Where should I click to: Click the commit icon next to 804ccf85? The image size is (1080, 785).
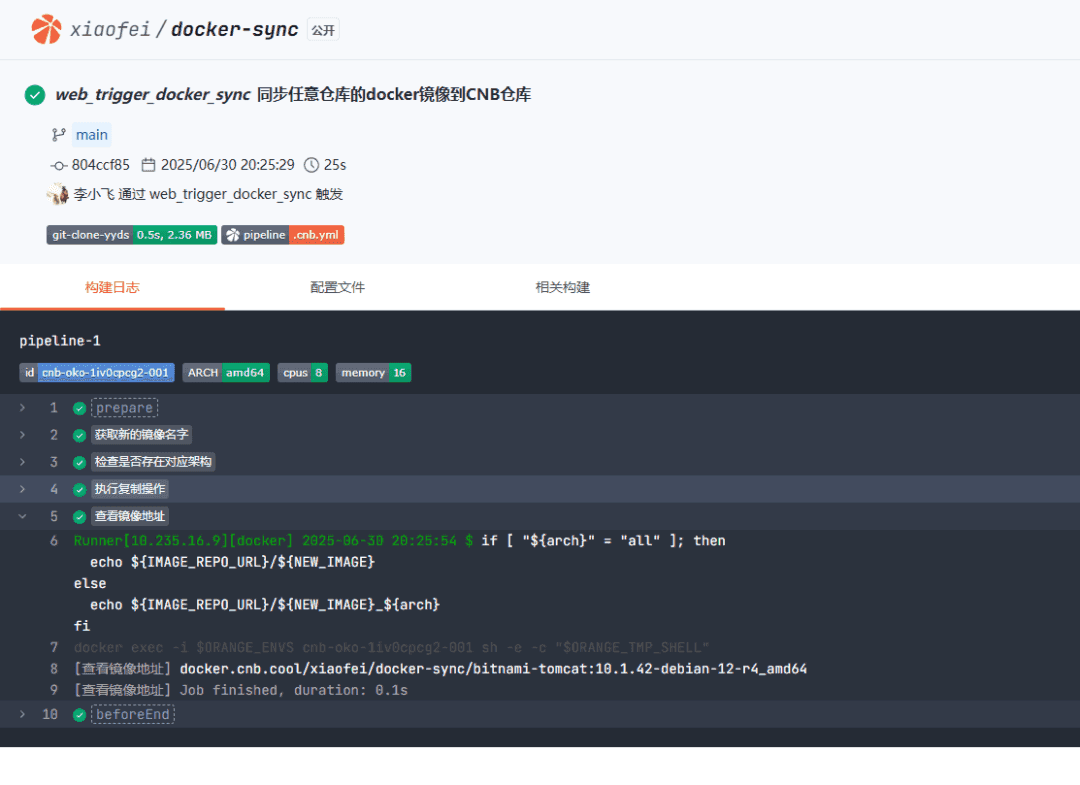coord(59,165)
